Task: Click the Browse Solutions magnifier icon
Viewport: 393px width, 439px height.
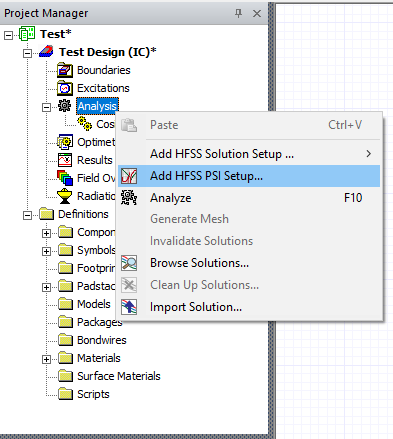Action: pos(129,263)
